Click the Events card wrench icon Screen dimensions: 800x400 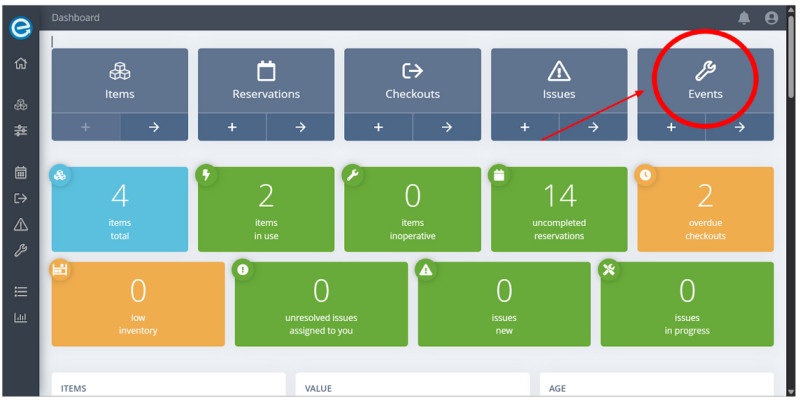tap(705, 71)
